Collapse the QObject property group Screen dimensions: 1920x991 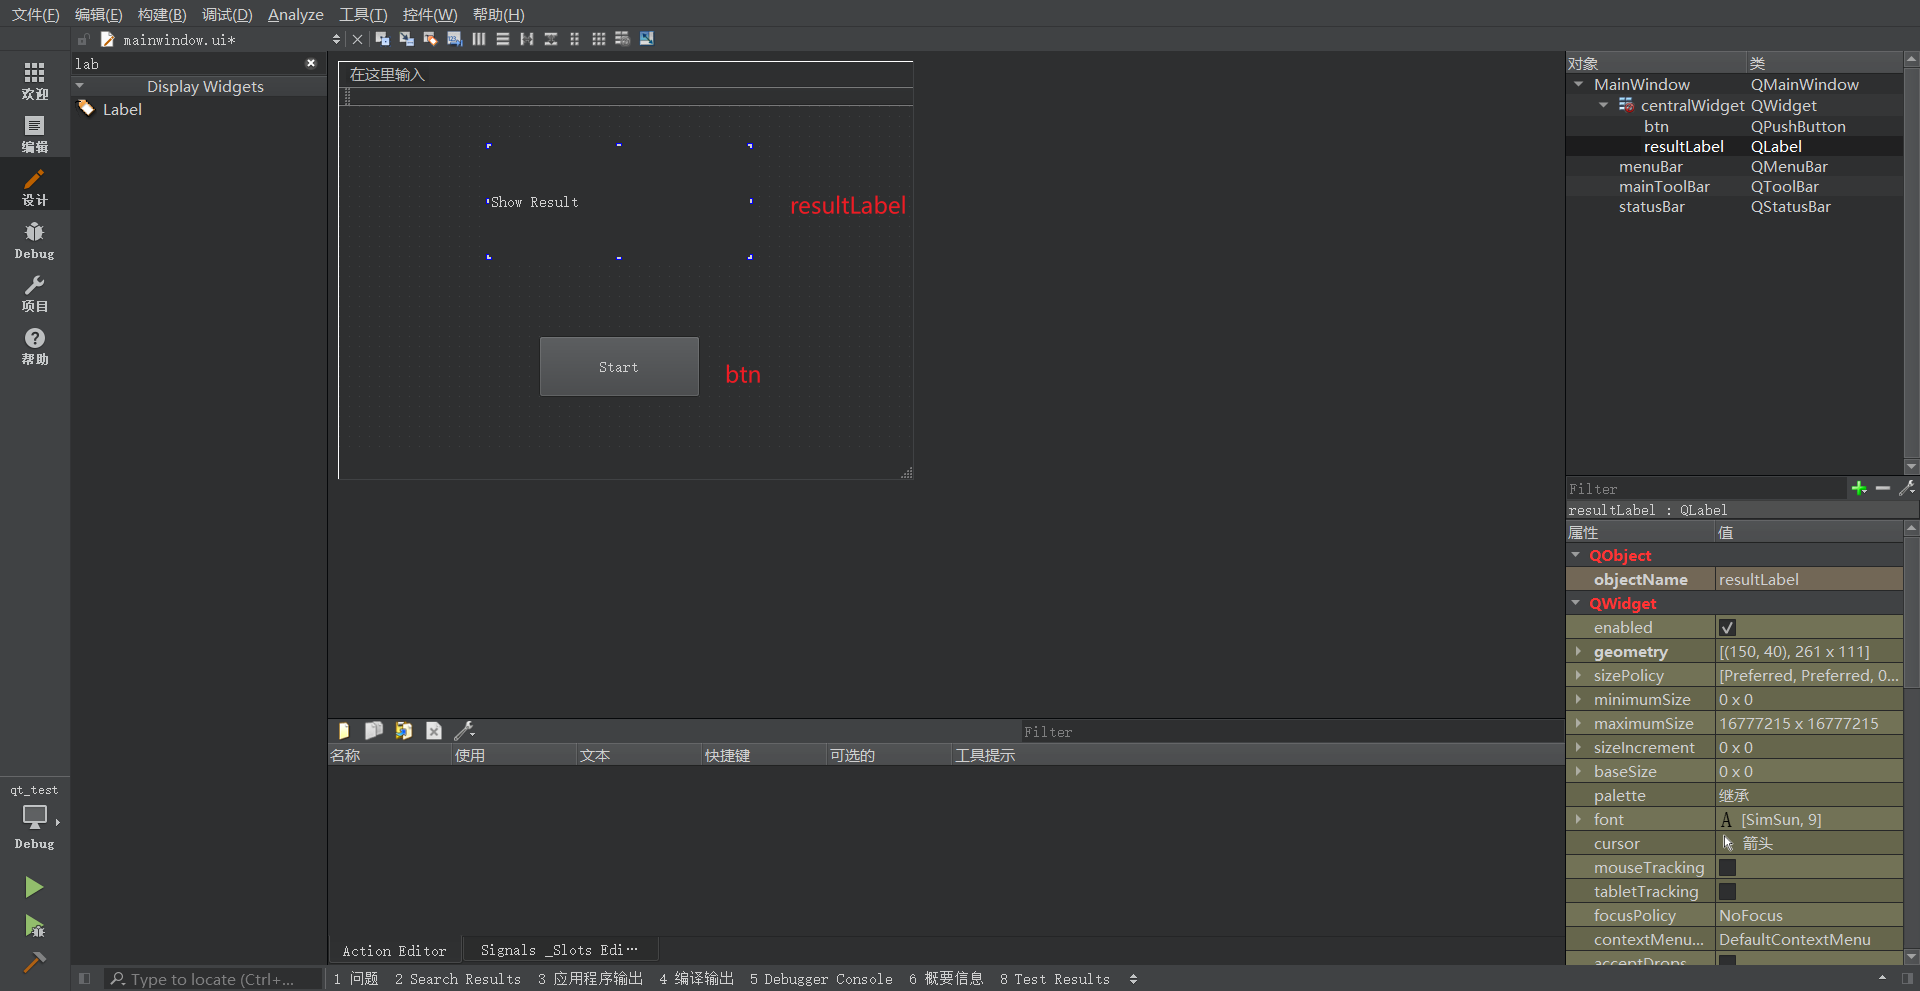coord(1576,555)
